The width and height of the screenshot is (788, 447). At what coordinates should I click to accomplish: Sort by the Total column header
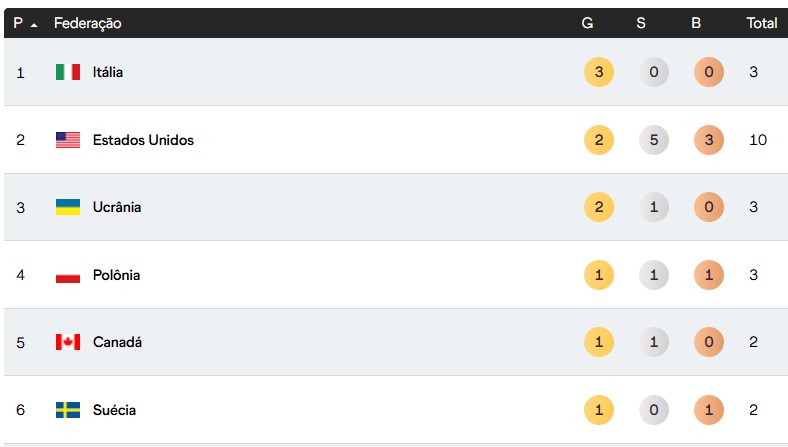pyautogui.click(x=761, y=23)
